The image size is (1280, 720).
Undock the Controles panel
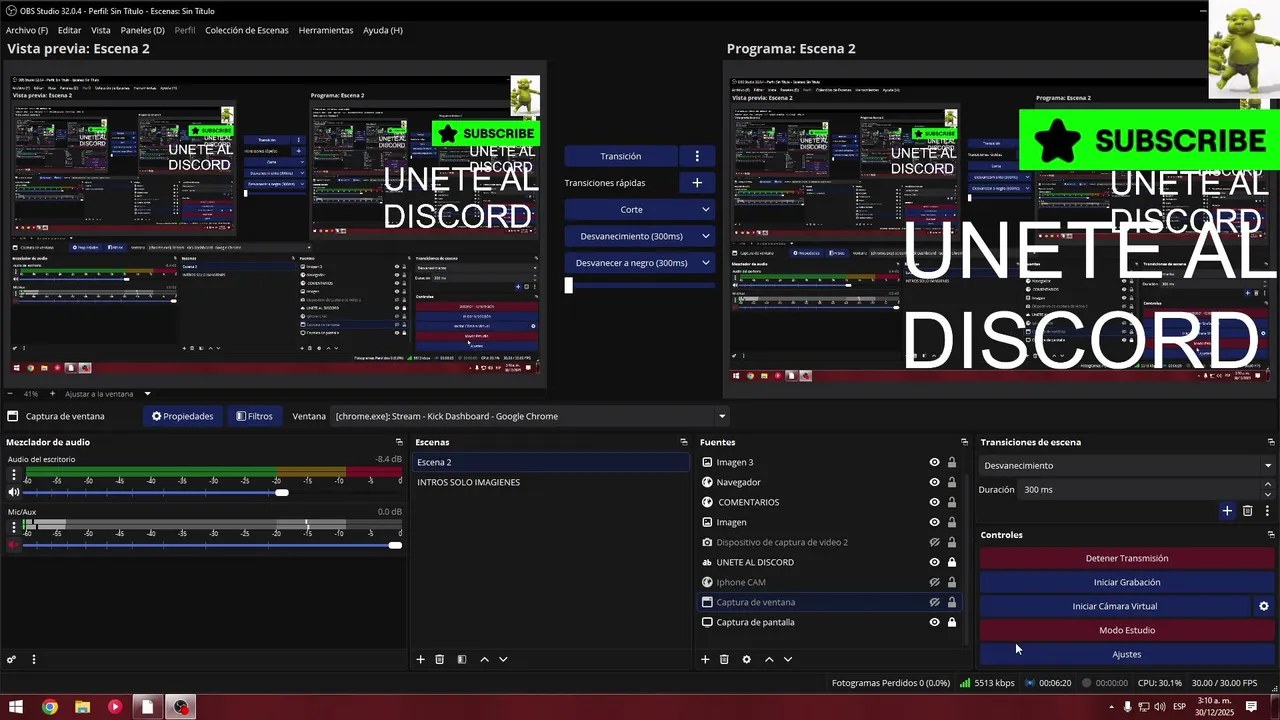coord(1271,535)
